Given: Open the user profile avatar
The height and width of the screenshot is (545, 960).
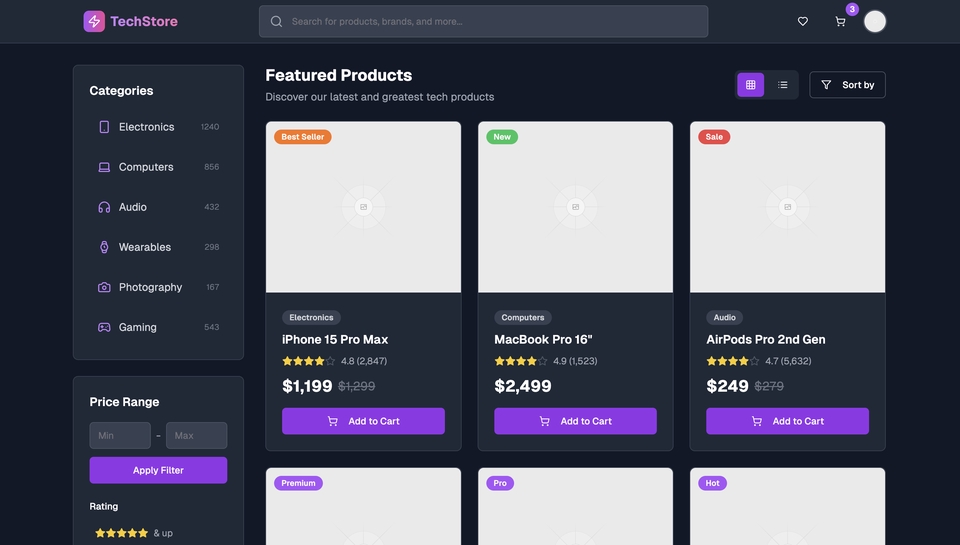Looking at the screenshot, I should (x=874, y=21).
